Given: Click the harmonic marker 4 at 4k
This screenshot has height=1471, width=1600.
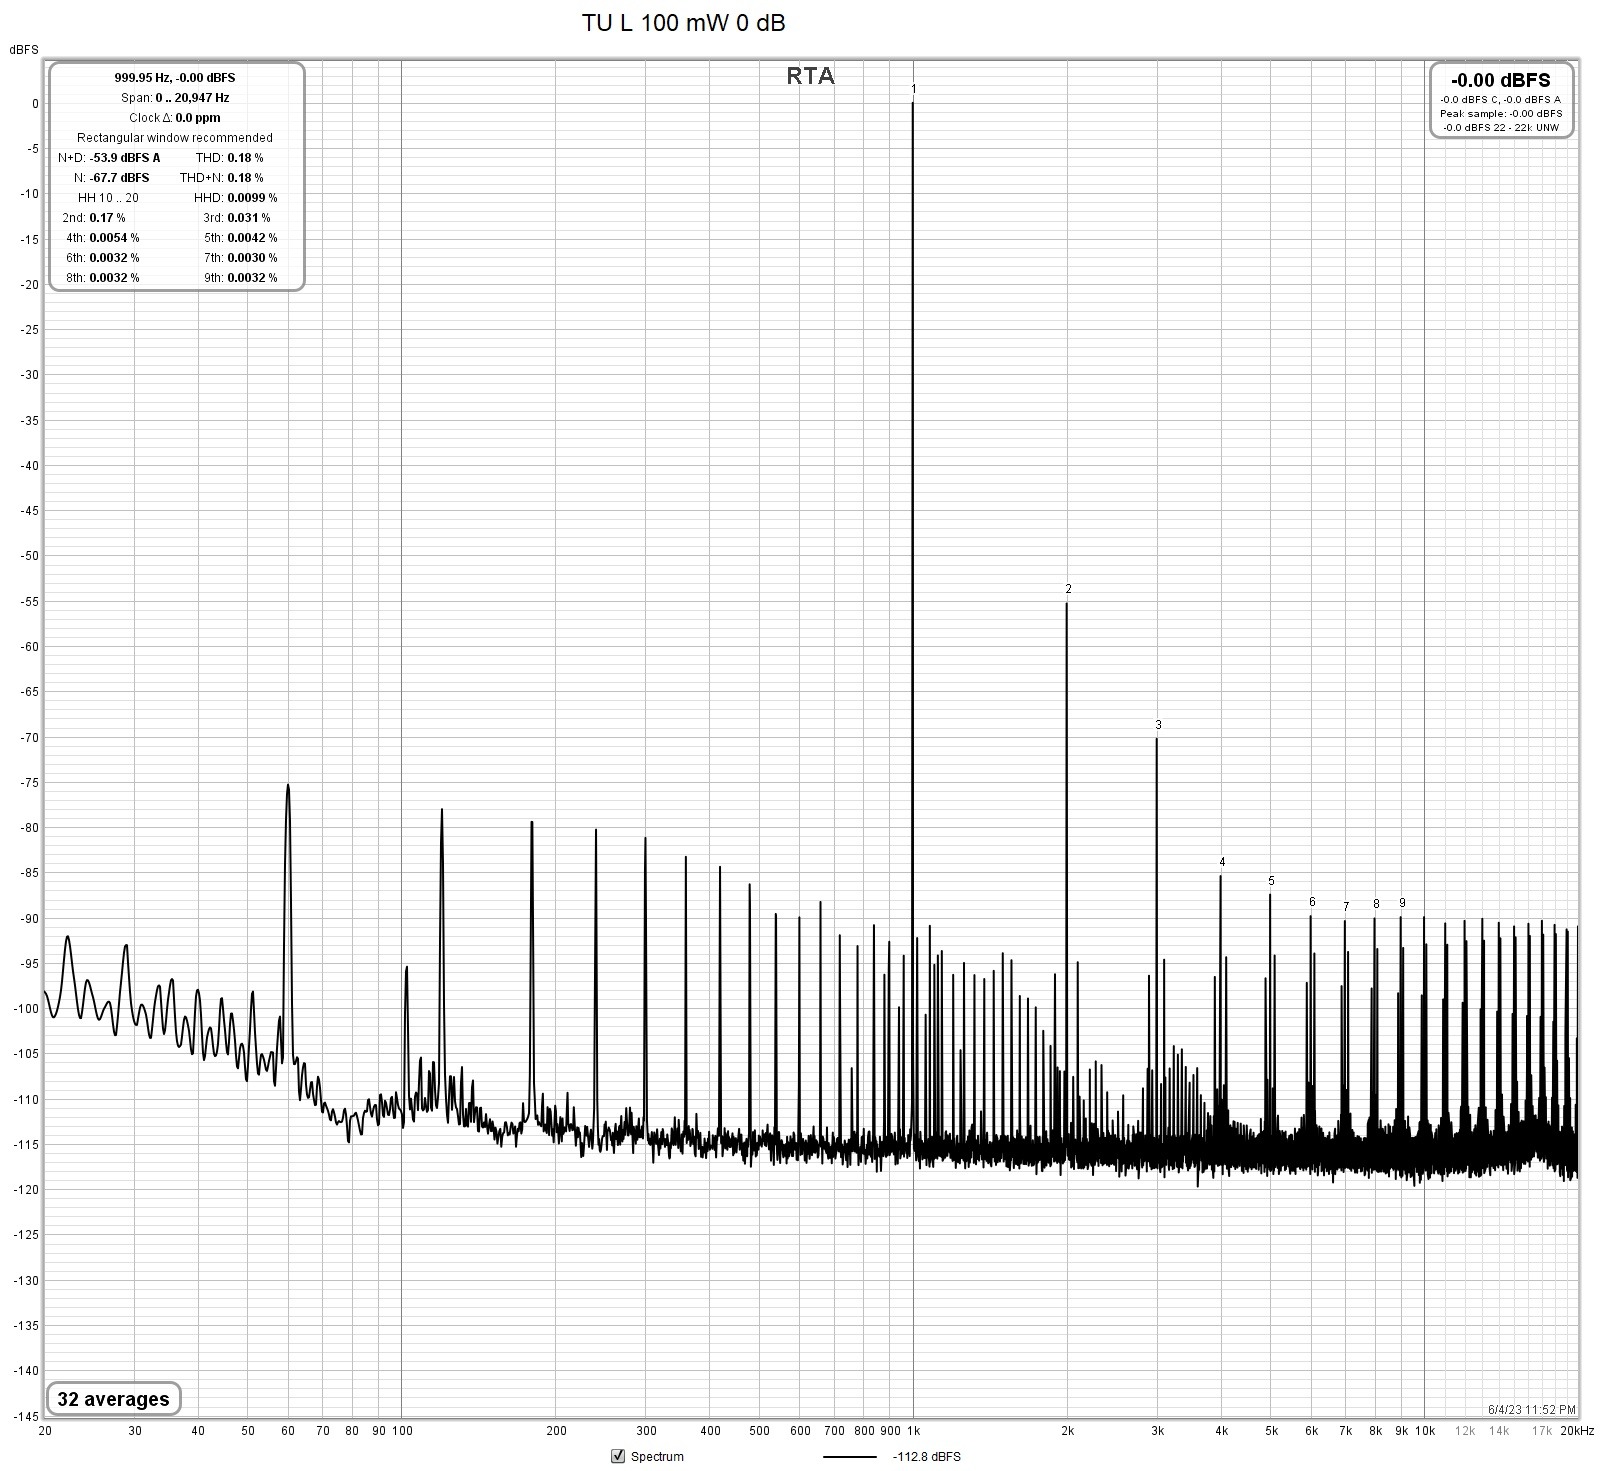Looking at the screenshot, I should click(1222, 862).
